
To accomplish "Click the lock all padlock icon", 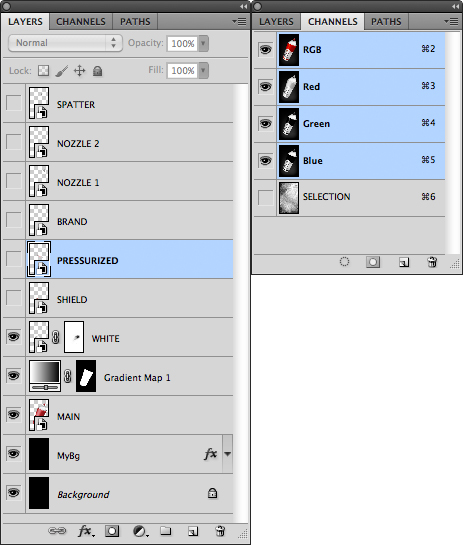I will pyautogui.click(x=98, y=71).
